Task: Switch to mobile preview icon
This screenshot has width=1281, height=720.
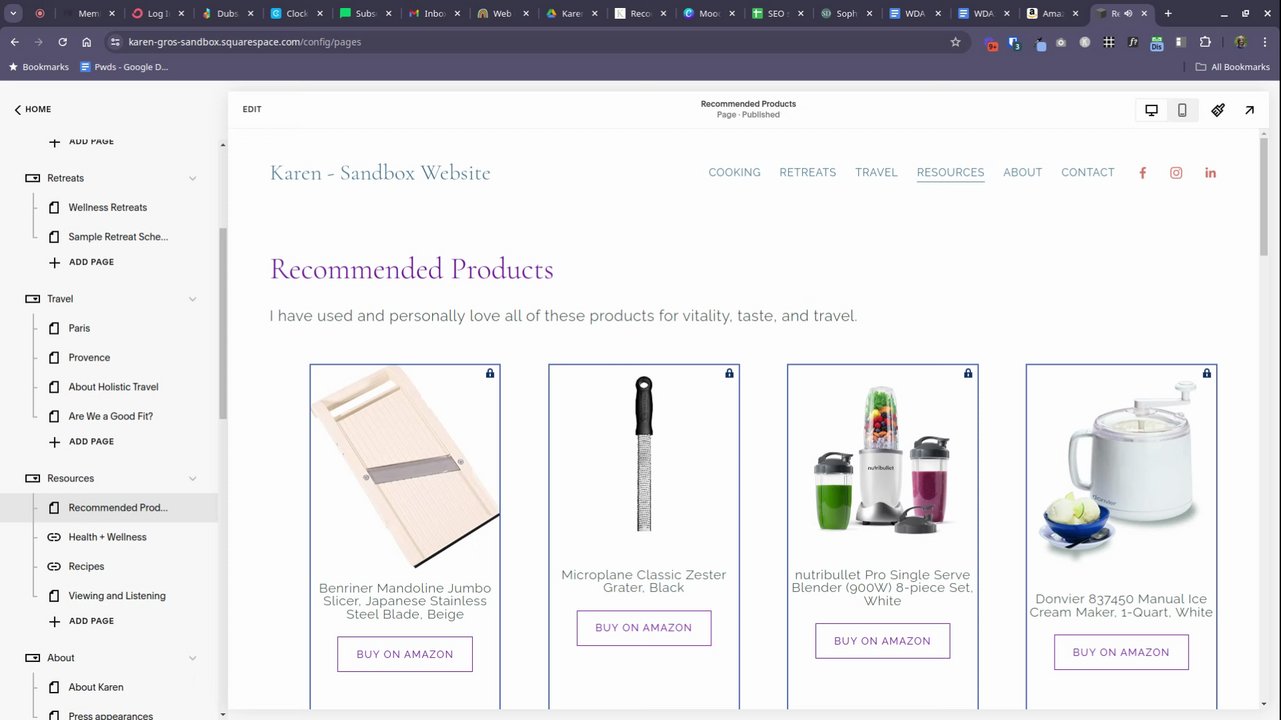Action: [1182, 110]
